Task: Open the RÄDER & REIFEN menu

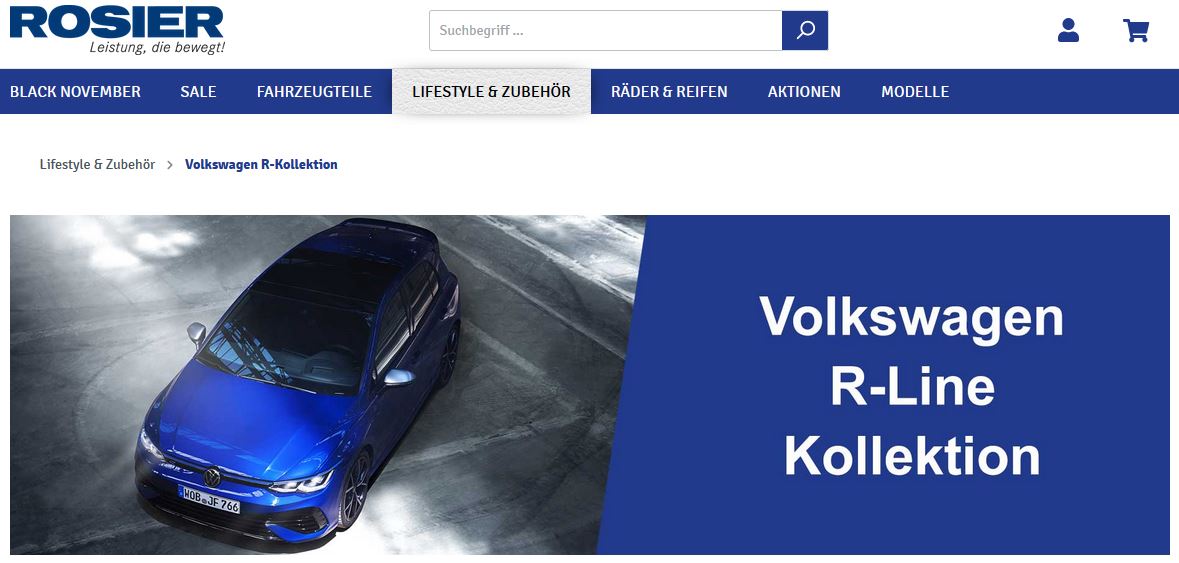Action: coord(669,92)
